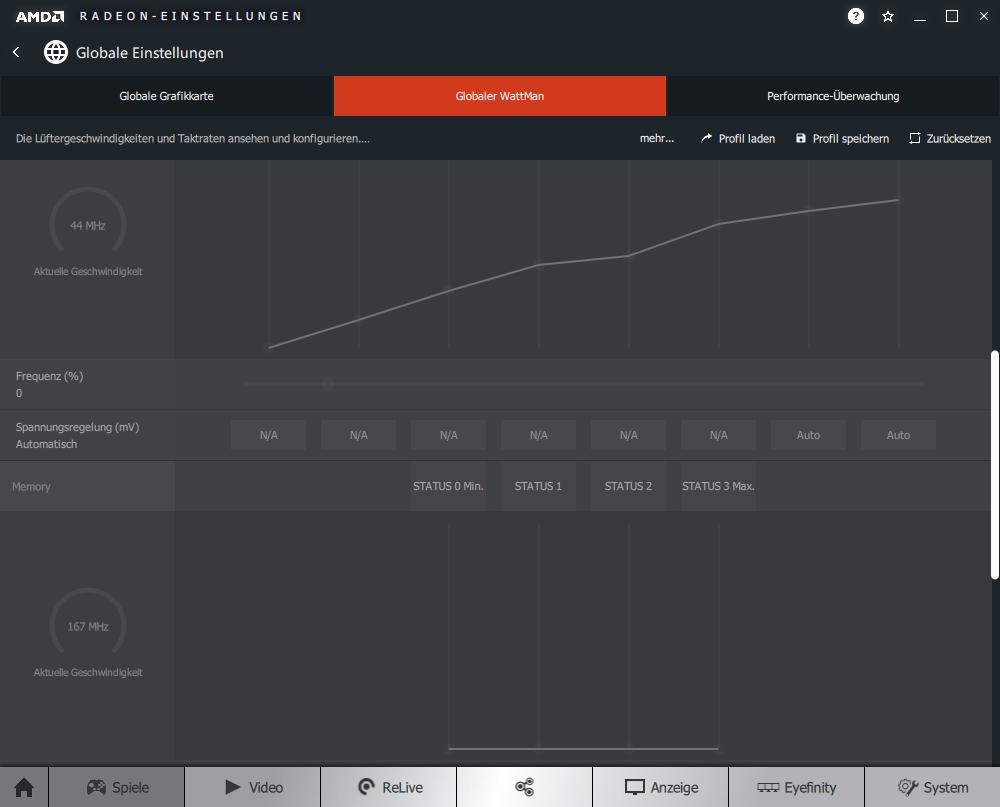
Task: Click the Spannungsregelung (mV) Automatisch label
Action: tap(77, 435)
